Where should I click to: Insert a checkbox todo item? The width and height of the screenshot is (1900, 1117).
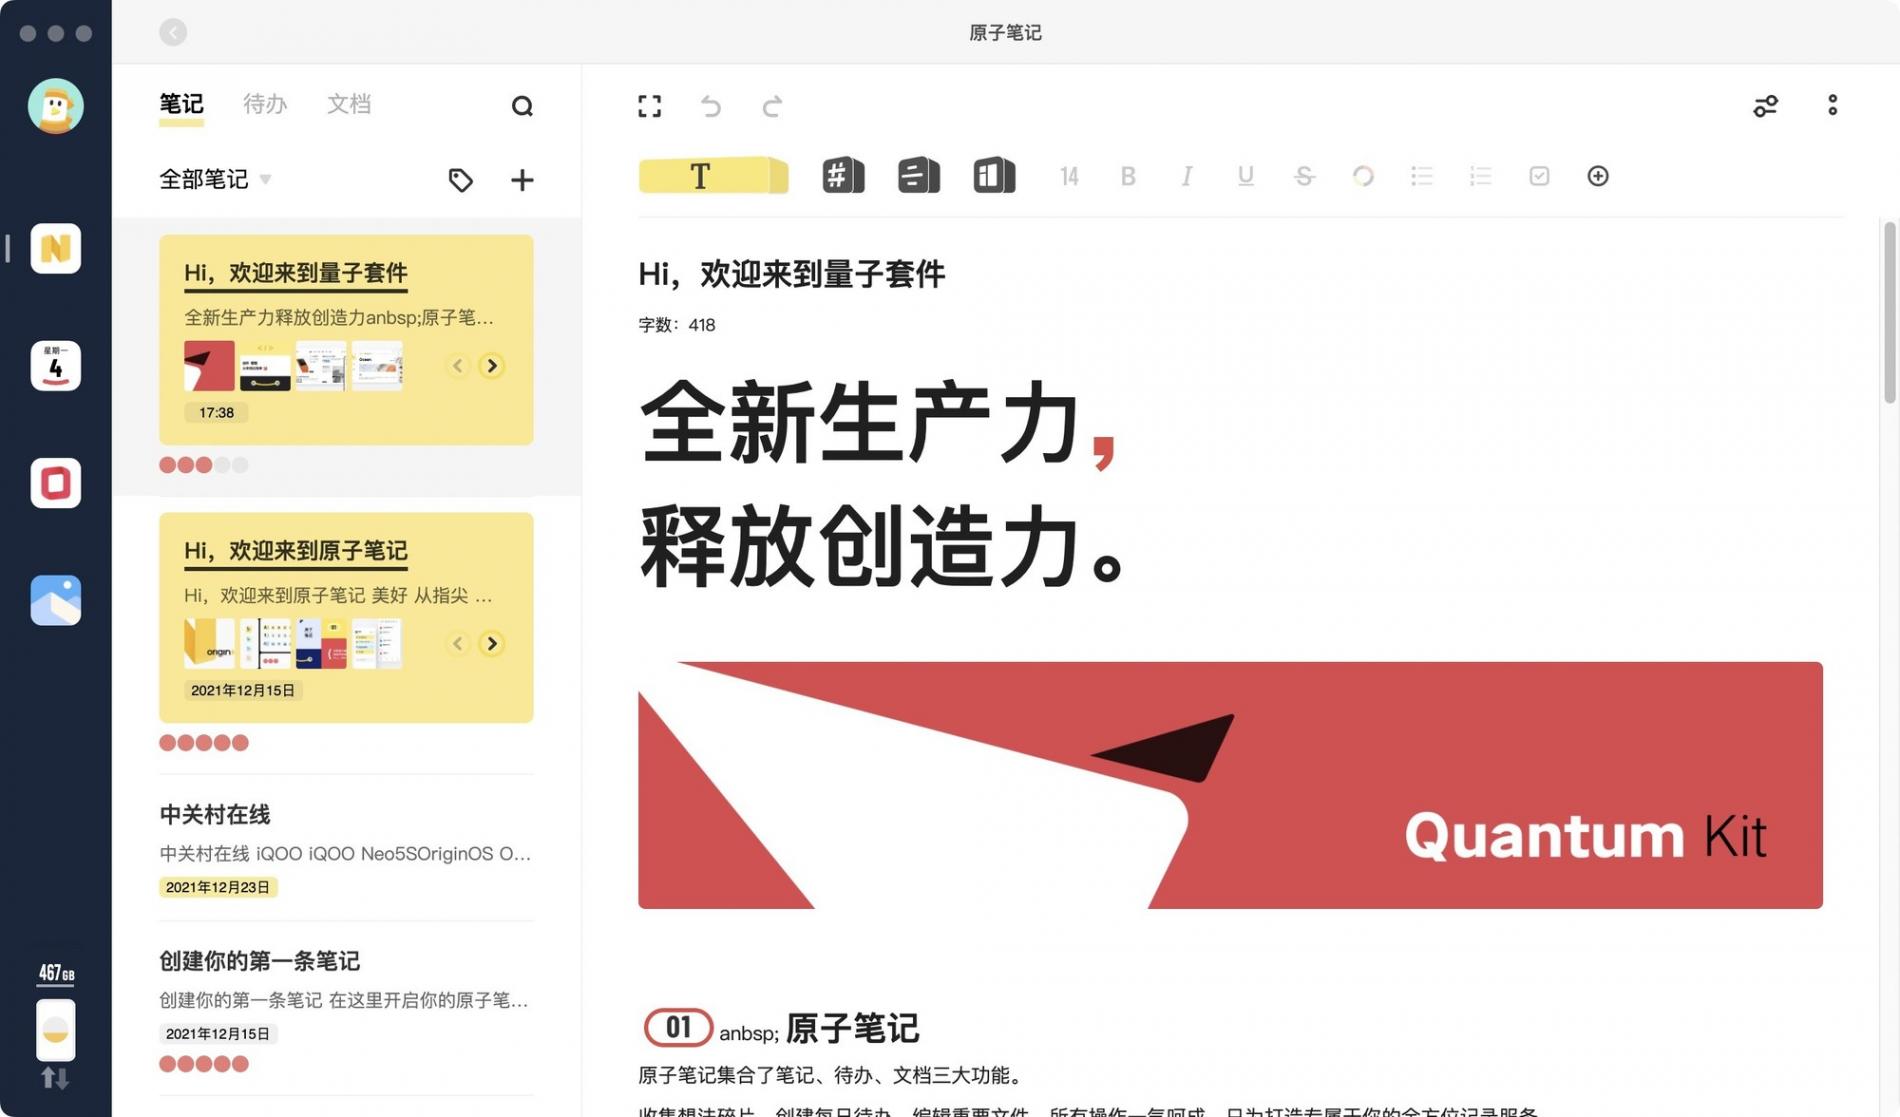[1539, 176]
